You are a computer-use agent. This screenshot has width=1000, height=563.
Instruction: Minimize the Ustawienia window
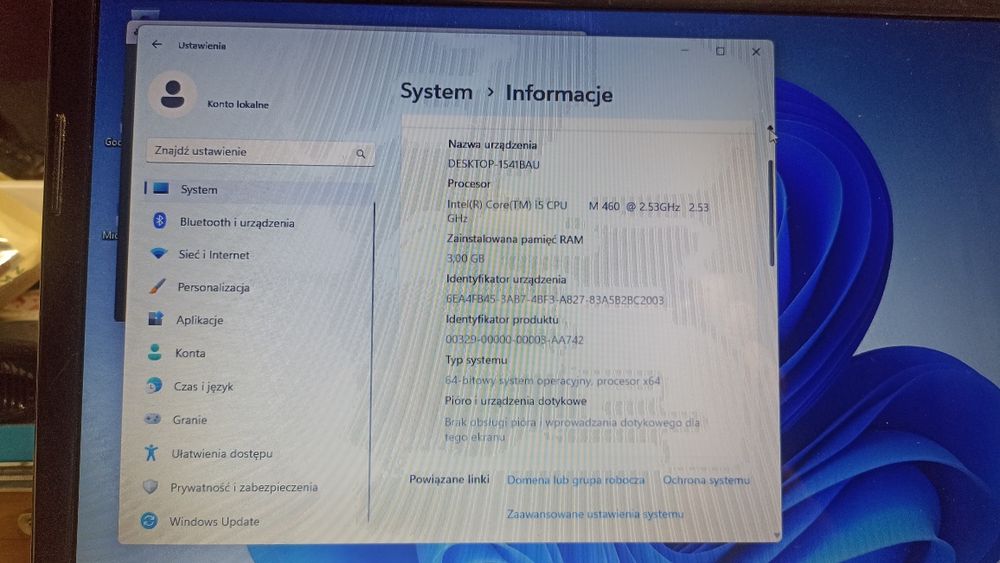pos(684,50)
